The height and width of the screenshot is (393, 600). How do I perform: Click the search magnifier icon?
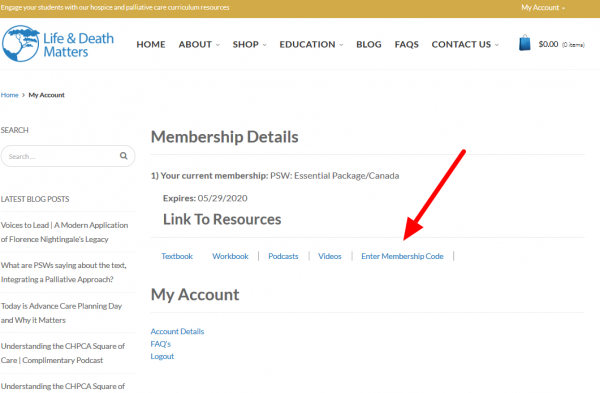[124, 156]
